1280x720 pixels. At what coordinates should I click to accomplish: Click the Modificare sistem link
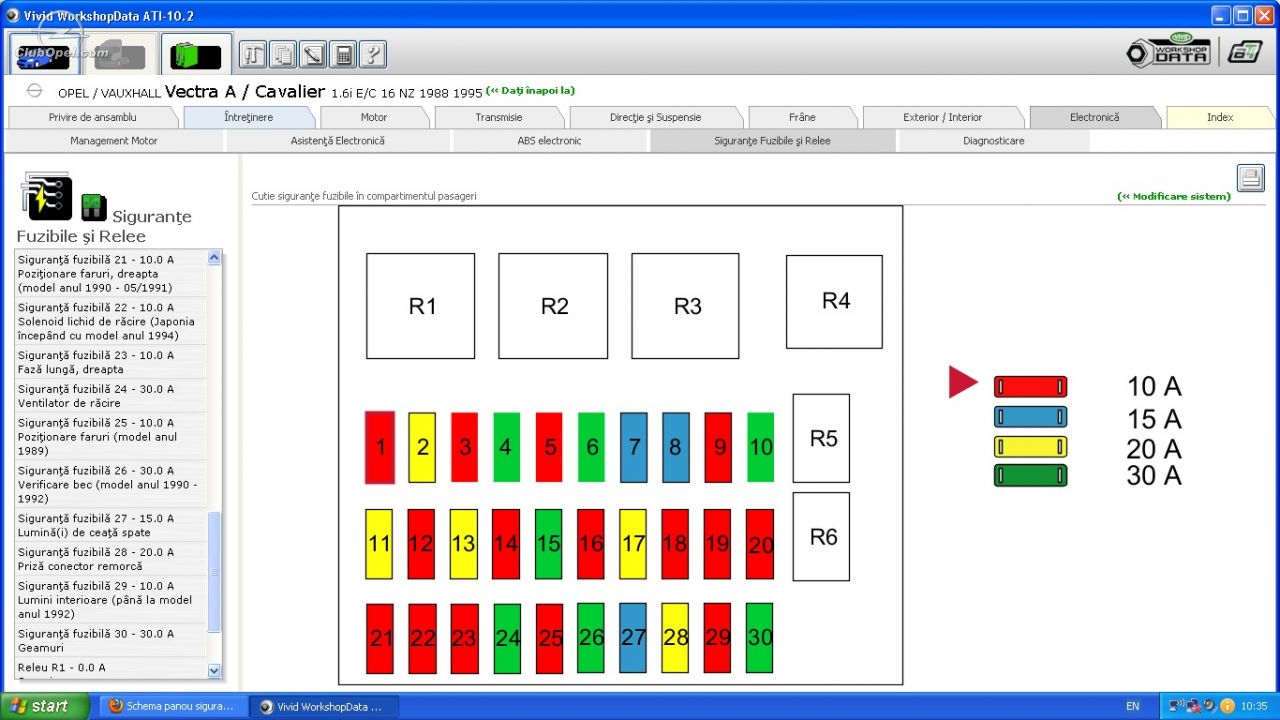click(1174, 197)
